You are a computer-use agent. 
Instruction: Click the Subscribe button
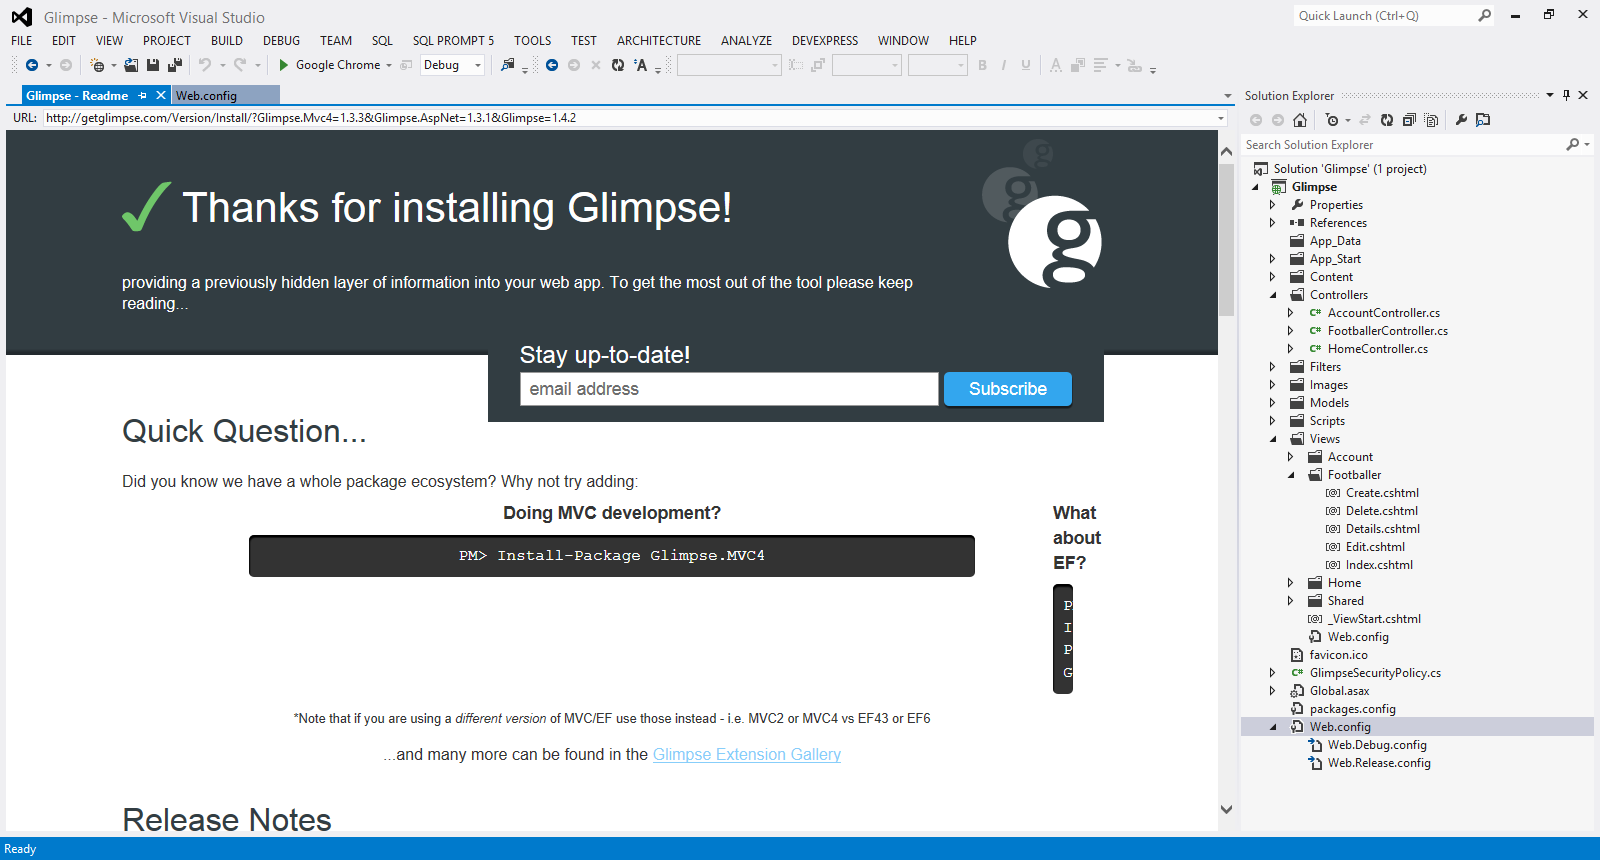1008,389
